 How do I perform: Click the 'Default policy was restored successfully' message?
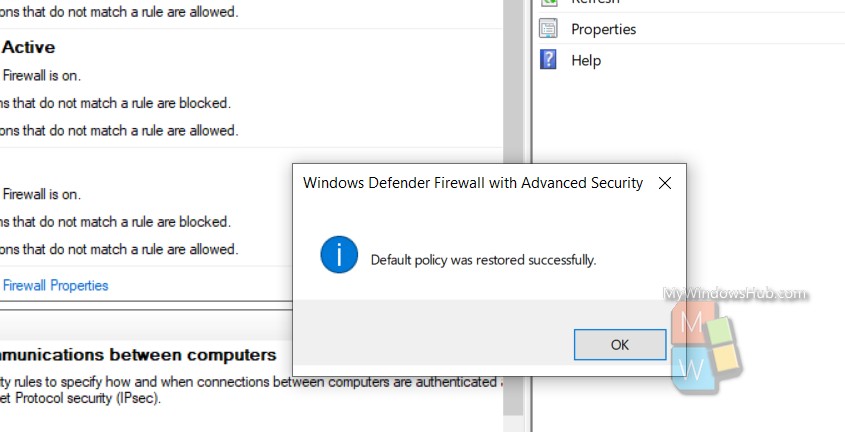483,260
